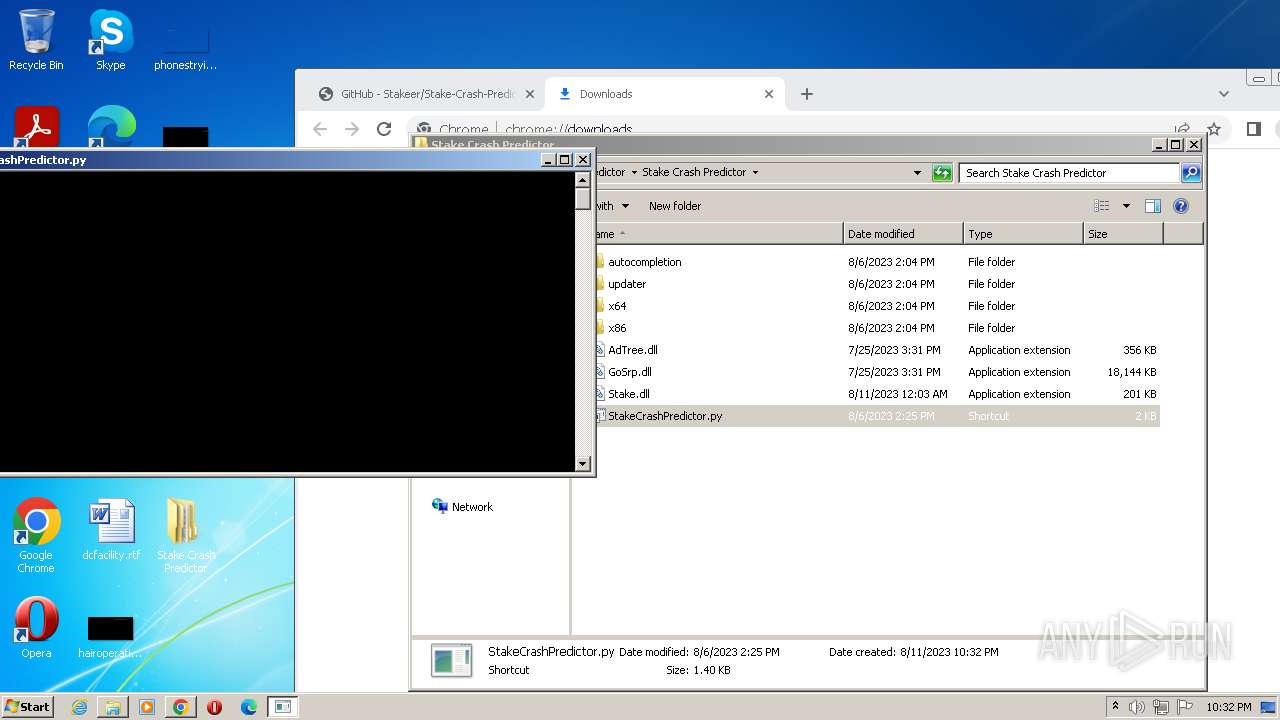Click the Chrome address bar
1280x720 pixels.
pos(790,129)
